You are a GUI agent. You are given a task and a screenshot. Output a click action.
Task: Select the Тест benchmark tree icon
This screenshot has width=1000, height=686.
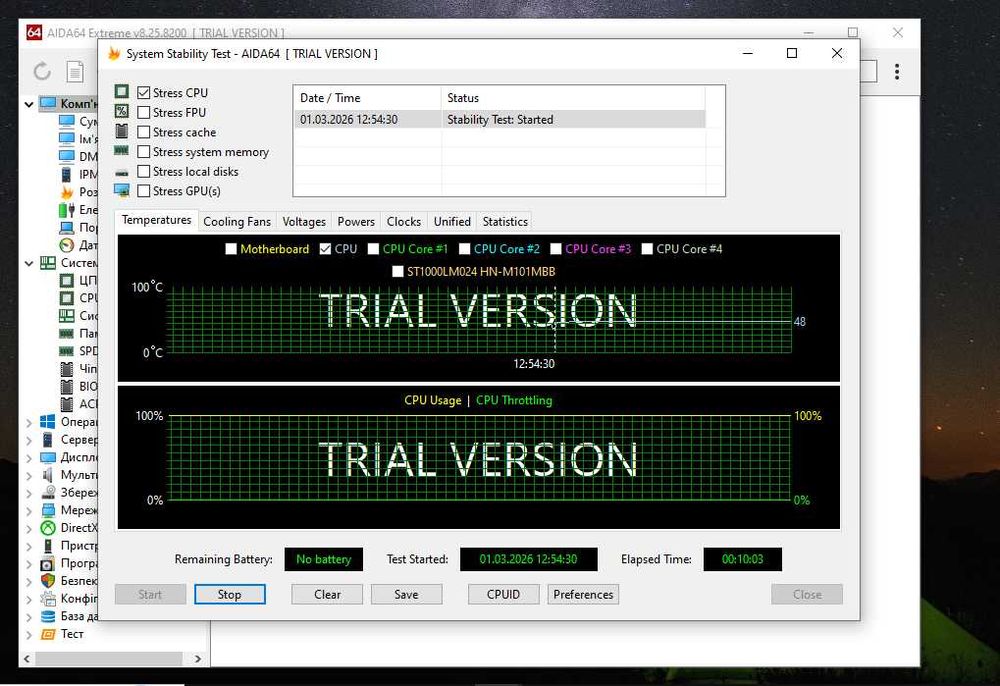(48, 634)
